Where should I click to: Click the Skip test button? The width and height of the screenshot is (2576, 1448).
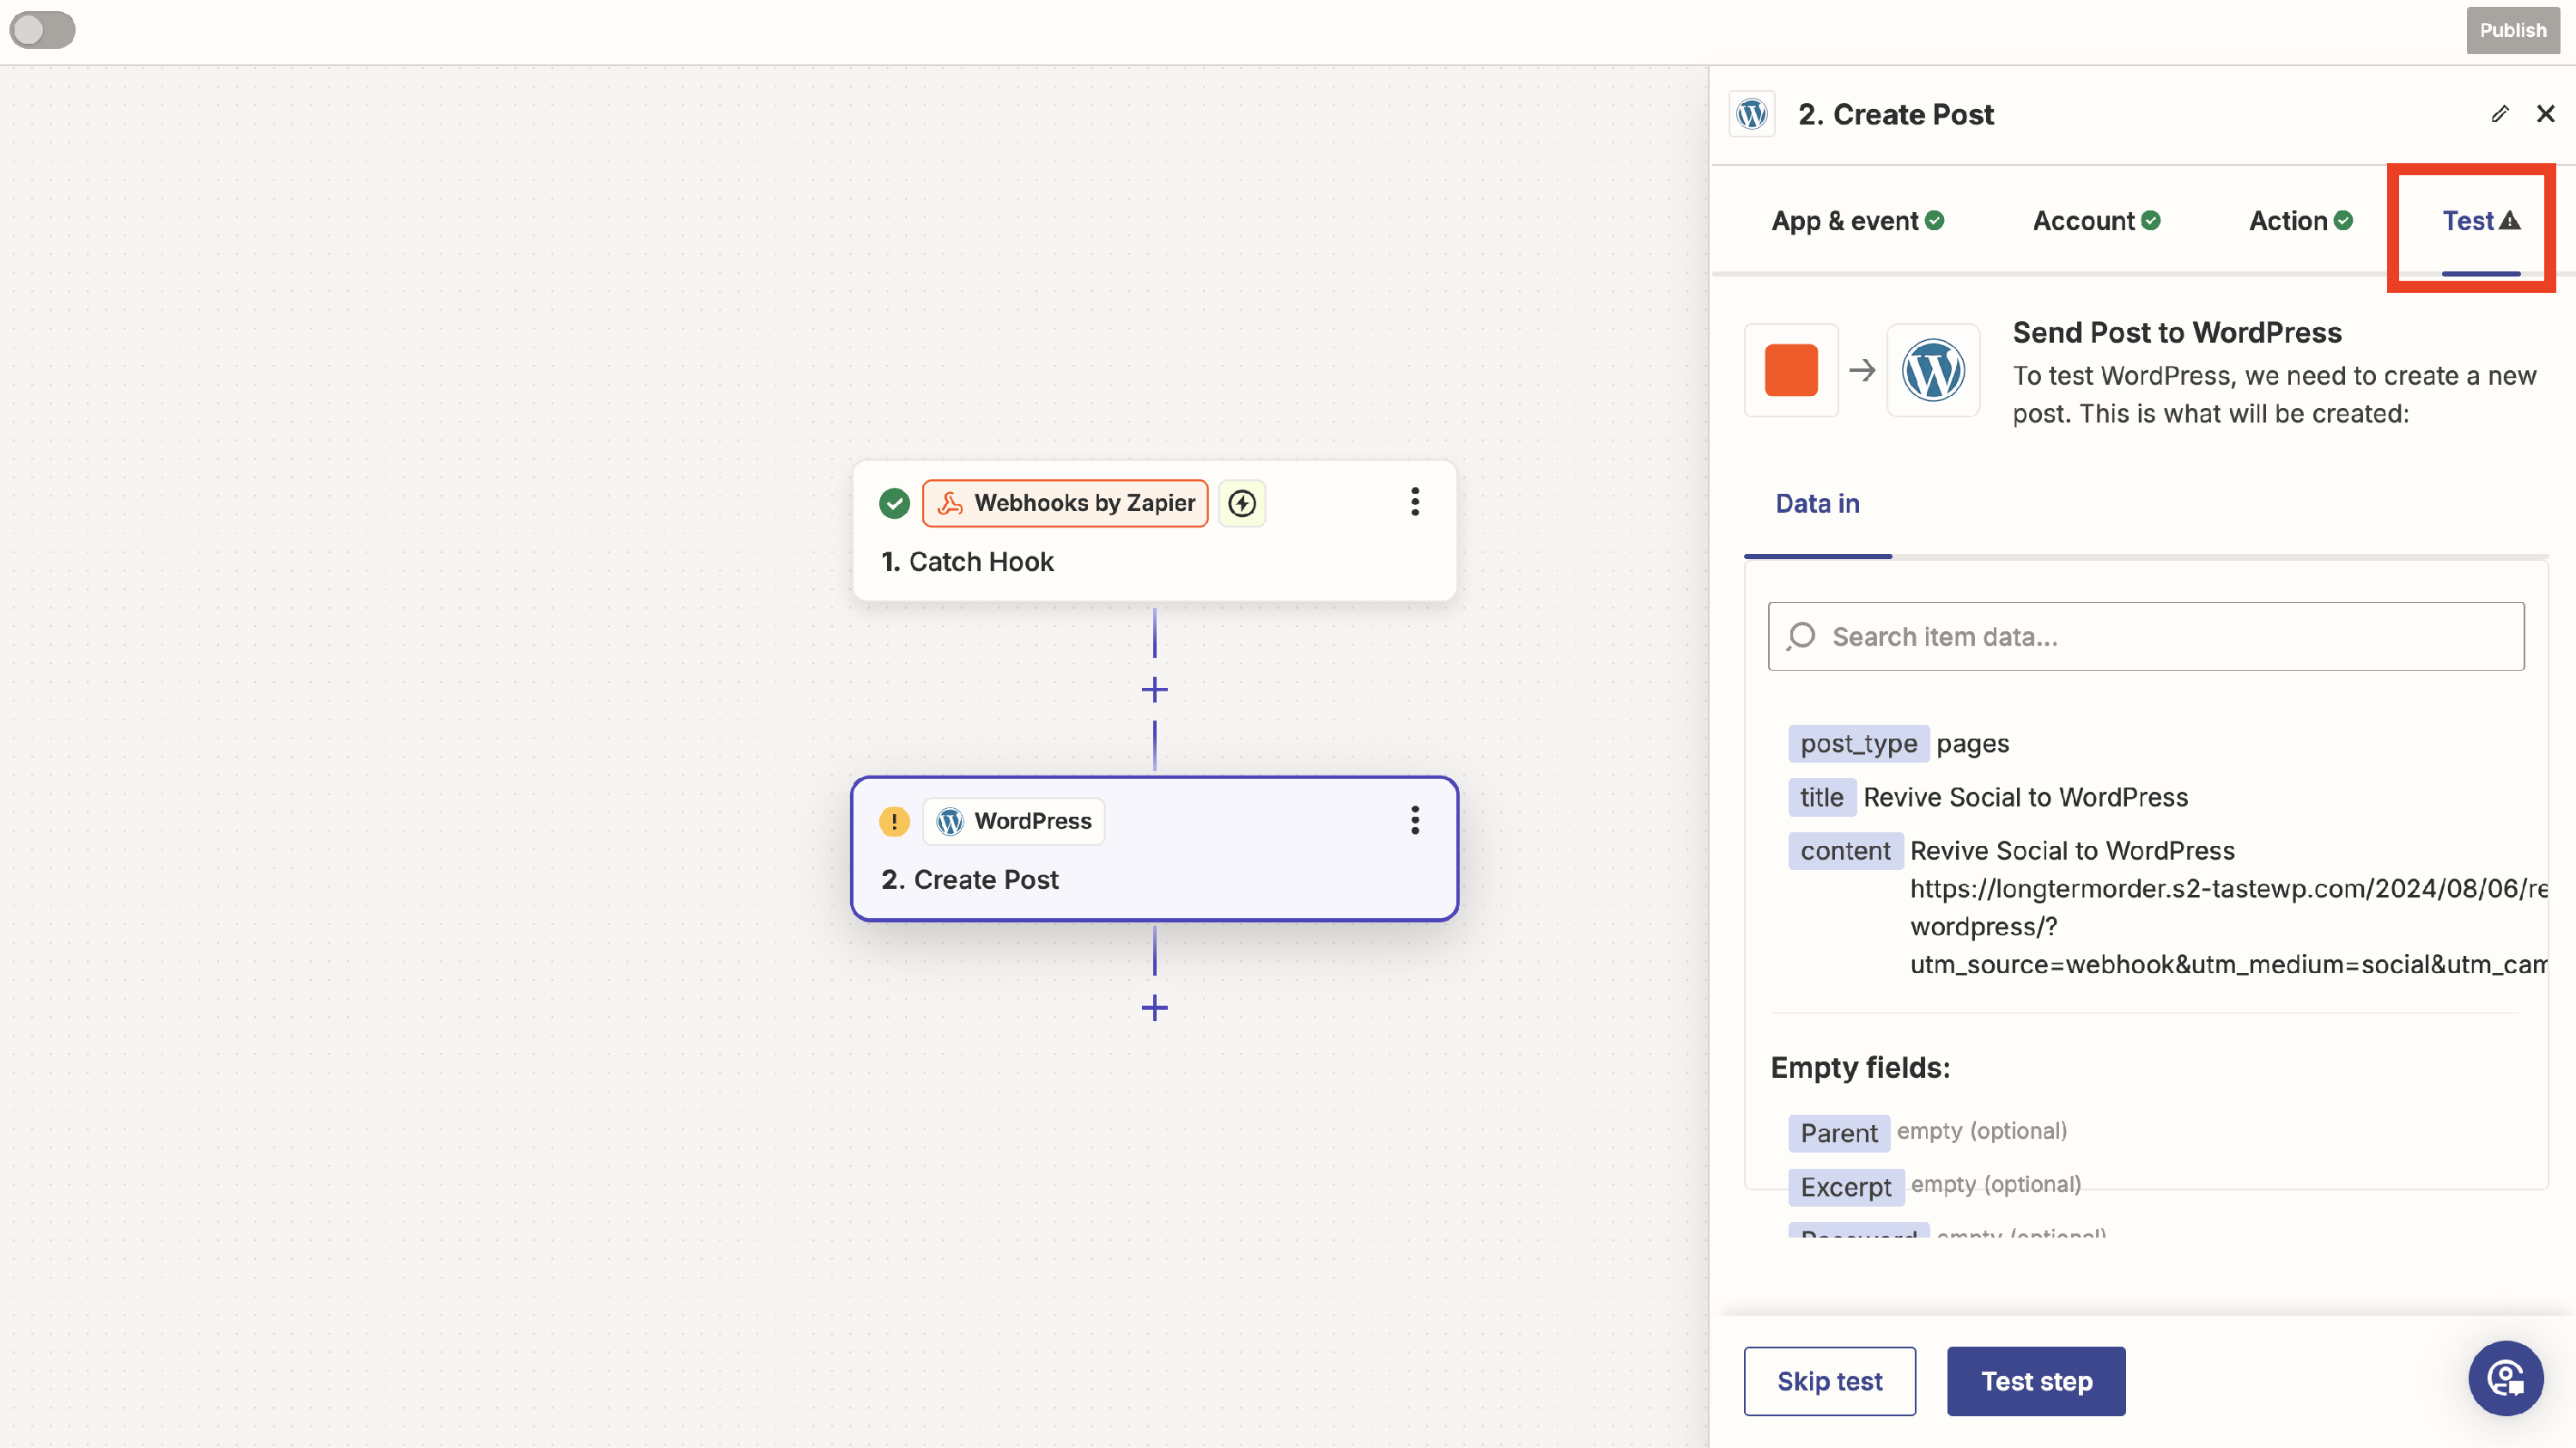(1829, 1381)
